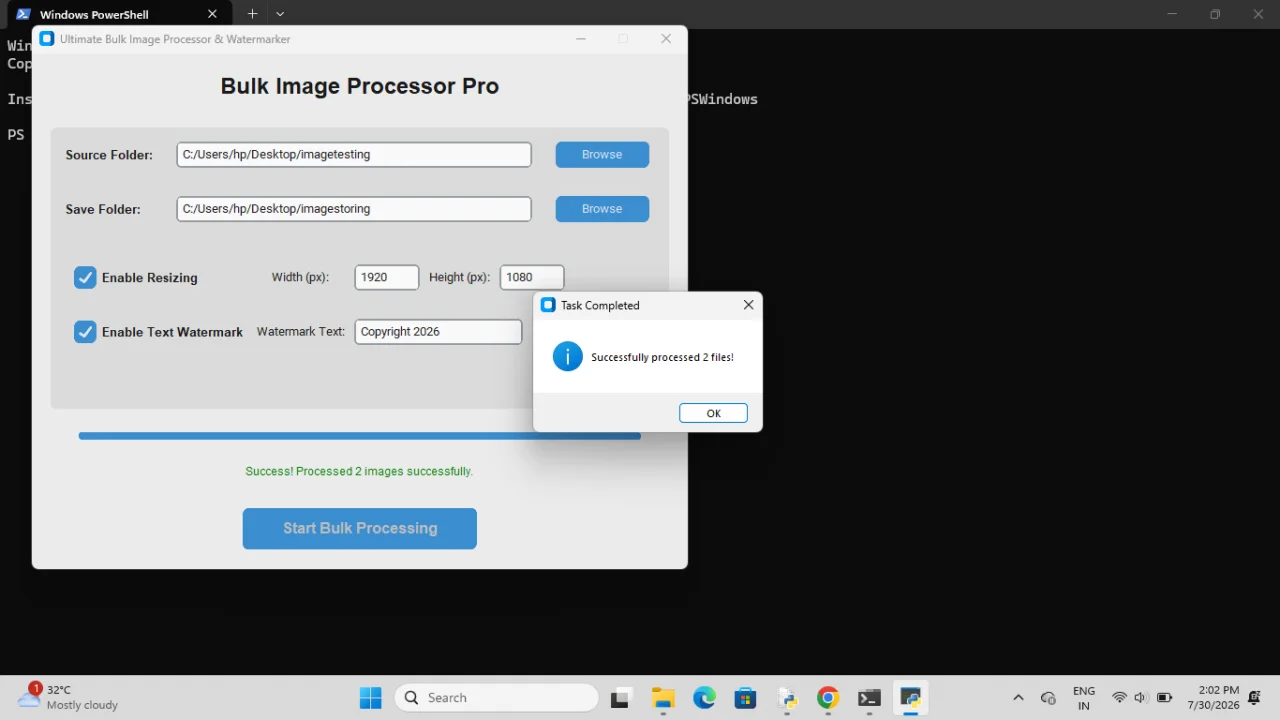Click the ENG IN language indicator
The width and height of the screenshot is (1280, 720).
pos(1083,697)
